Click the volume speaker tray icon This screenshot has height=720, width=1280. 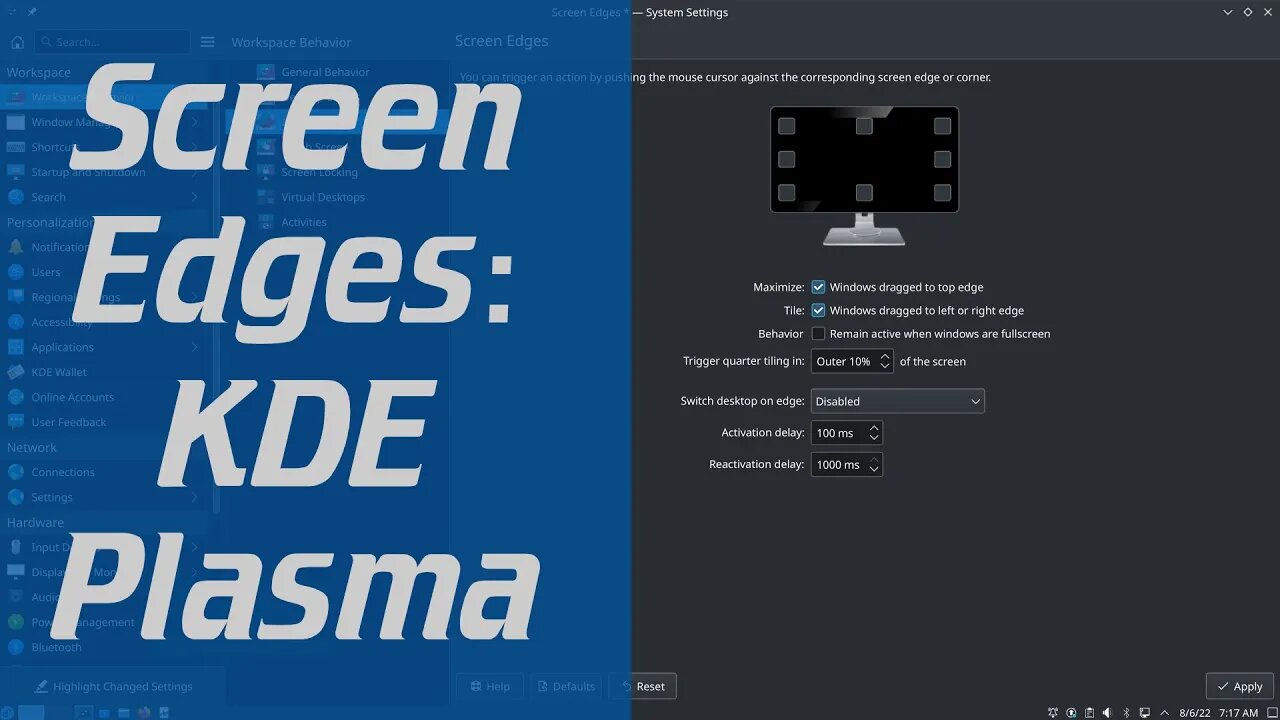pyautogui.click(x=1107, y=713)
